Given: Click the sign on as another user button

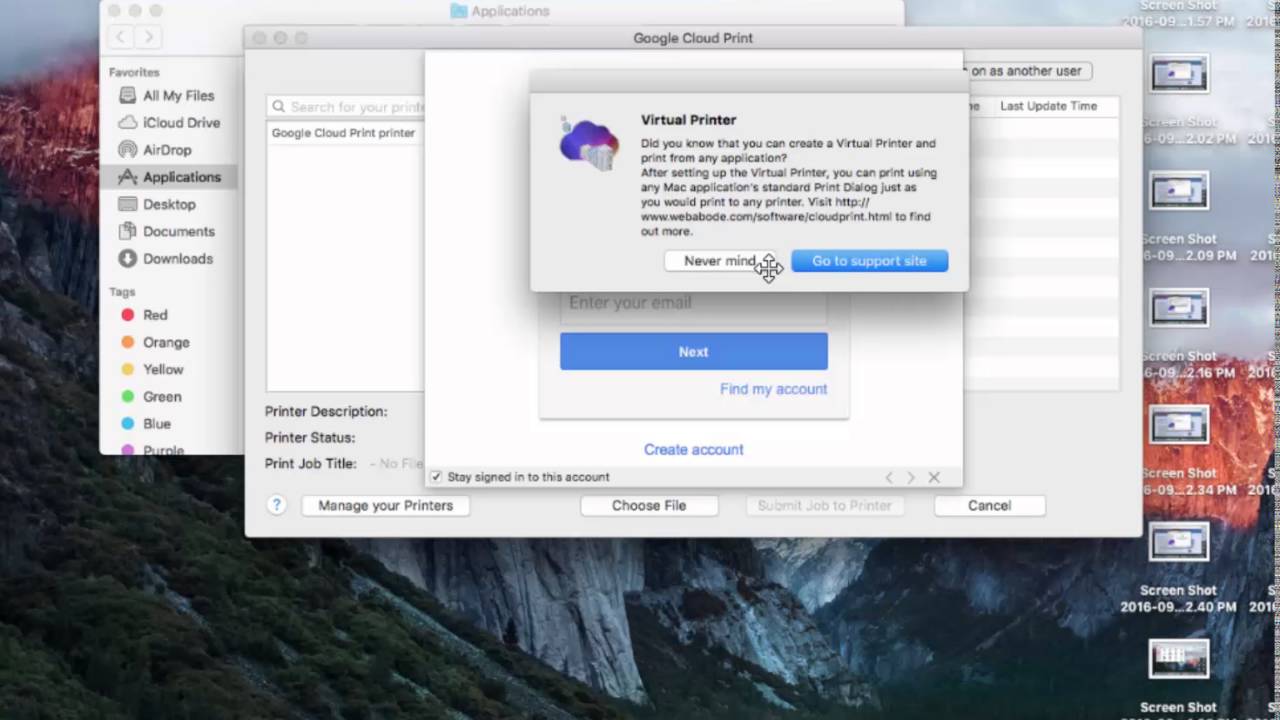Looking at the screenshot, I should coord(1027,71).
